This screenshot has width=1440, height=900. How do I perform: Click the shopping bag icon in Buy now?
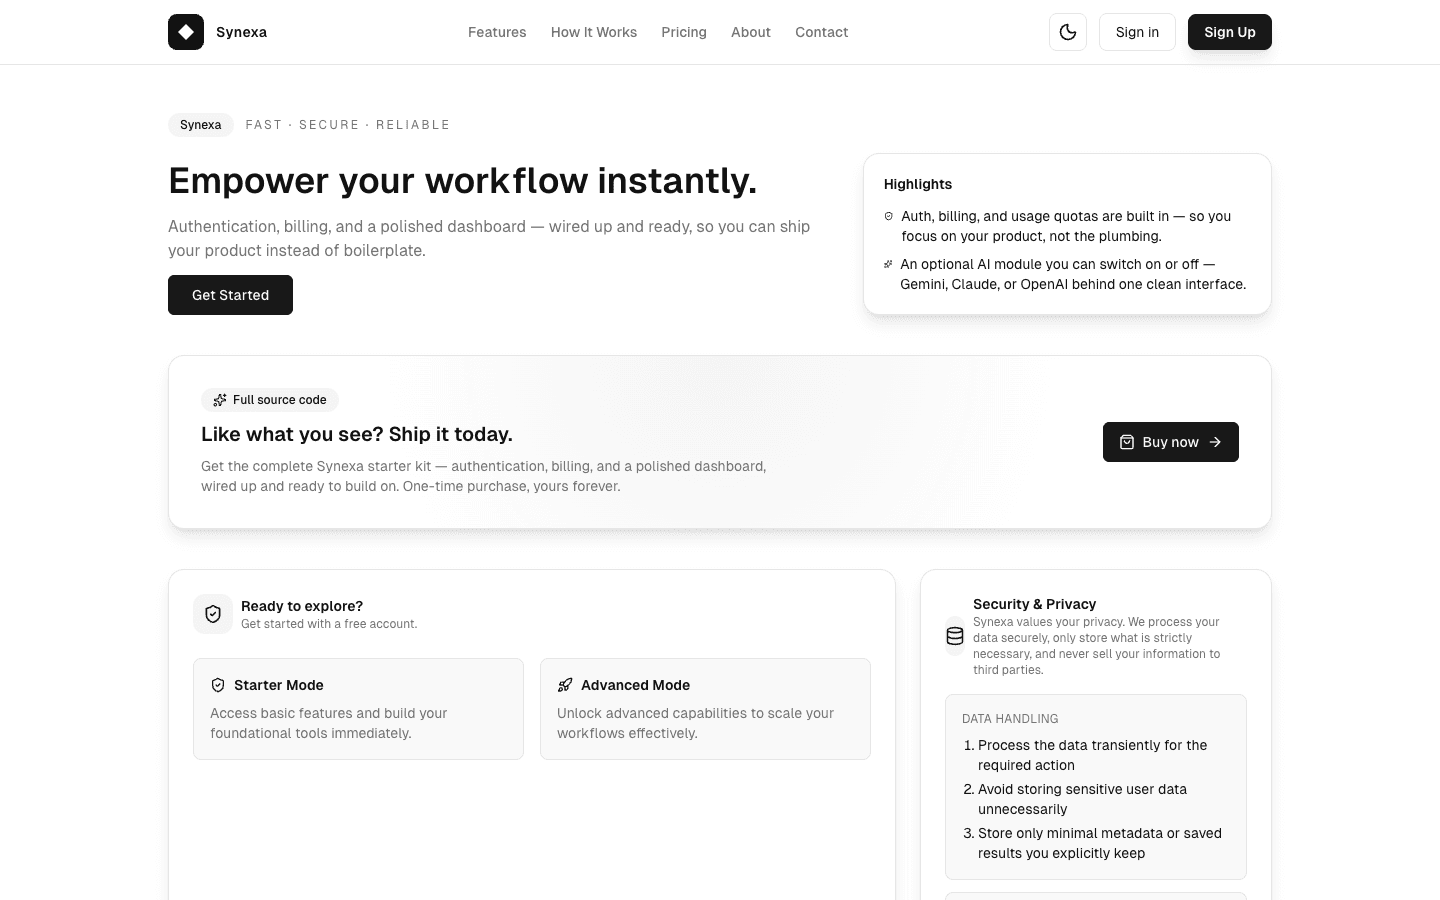point(1127,442)
